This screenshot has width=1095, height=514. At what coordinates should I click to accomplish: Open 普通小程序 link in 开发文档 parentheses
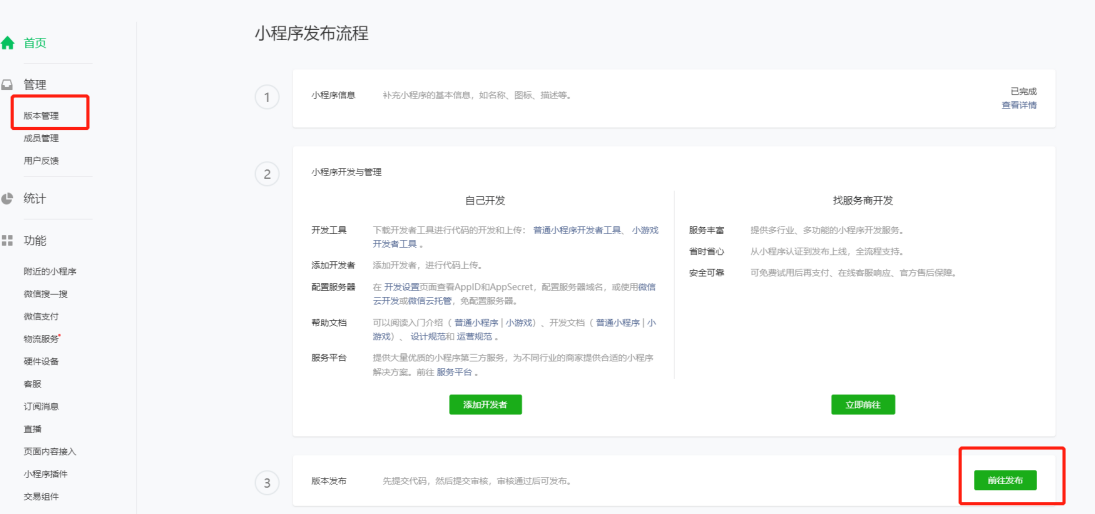point(618,323)
